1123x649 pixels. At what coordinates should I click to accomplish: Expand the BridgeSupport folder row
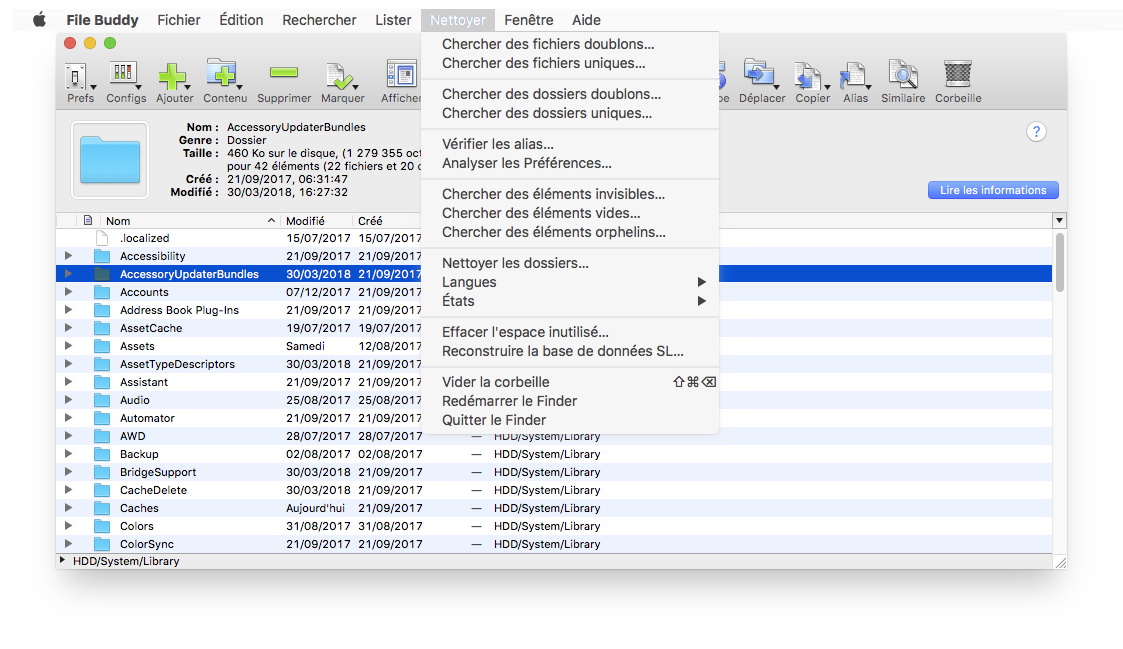68,471
